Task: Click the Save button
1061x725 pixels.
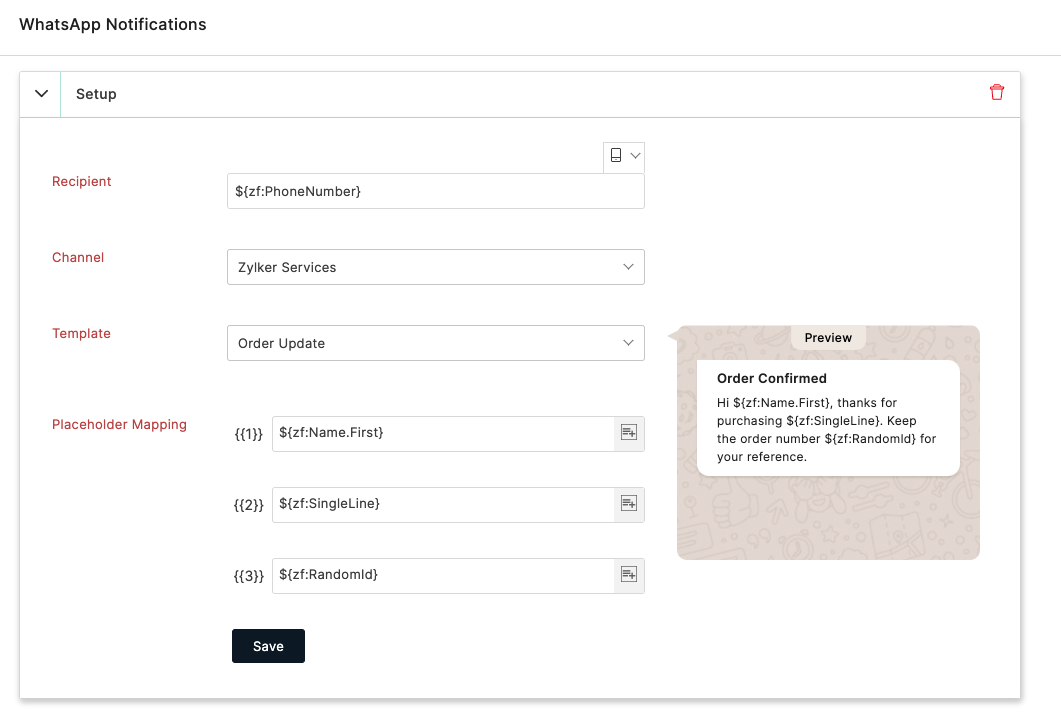Action: [x=268, y=646]
